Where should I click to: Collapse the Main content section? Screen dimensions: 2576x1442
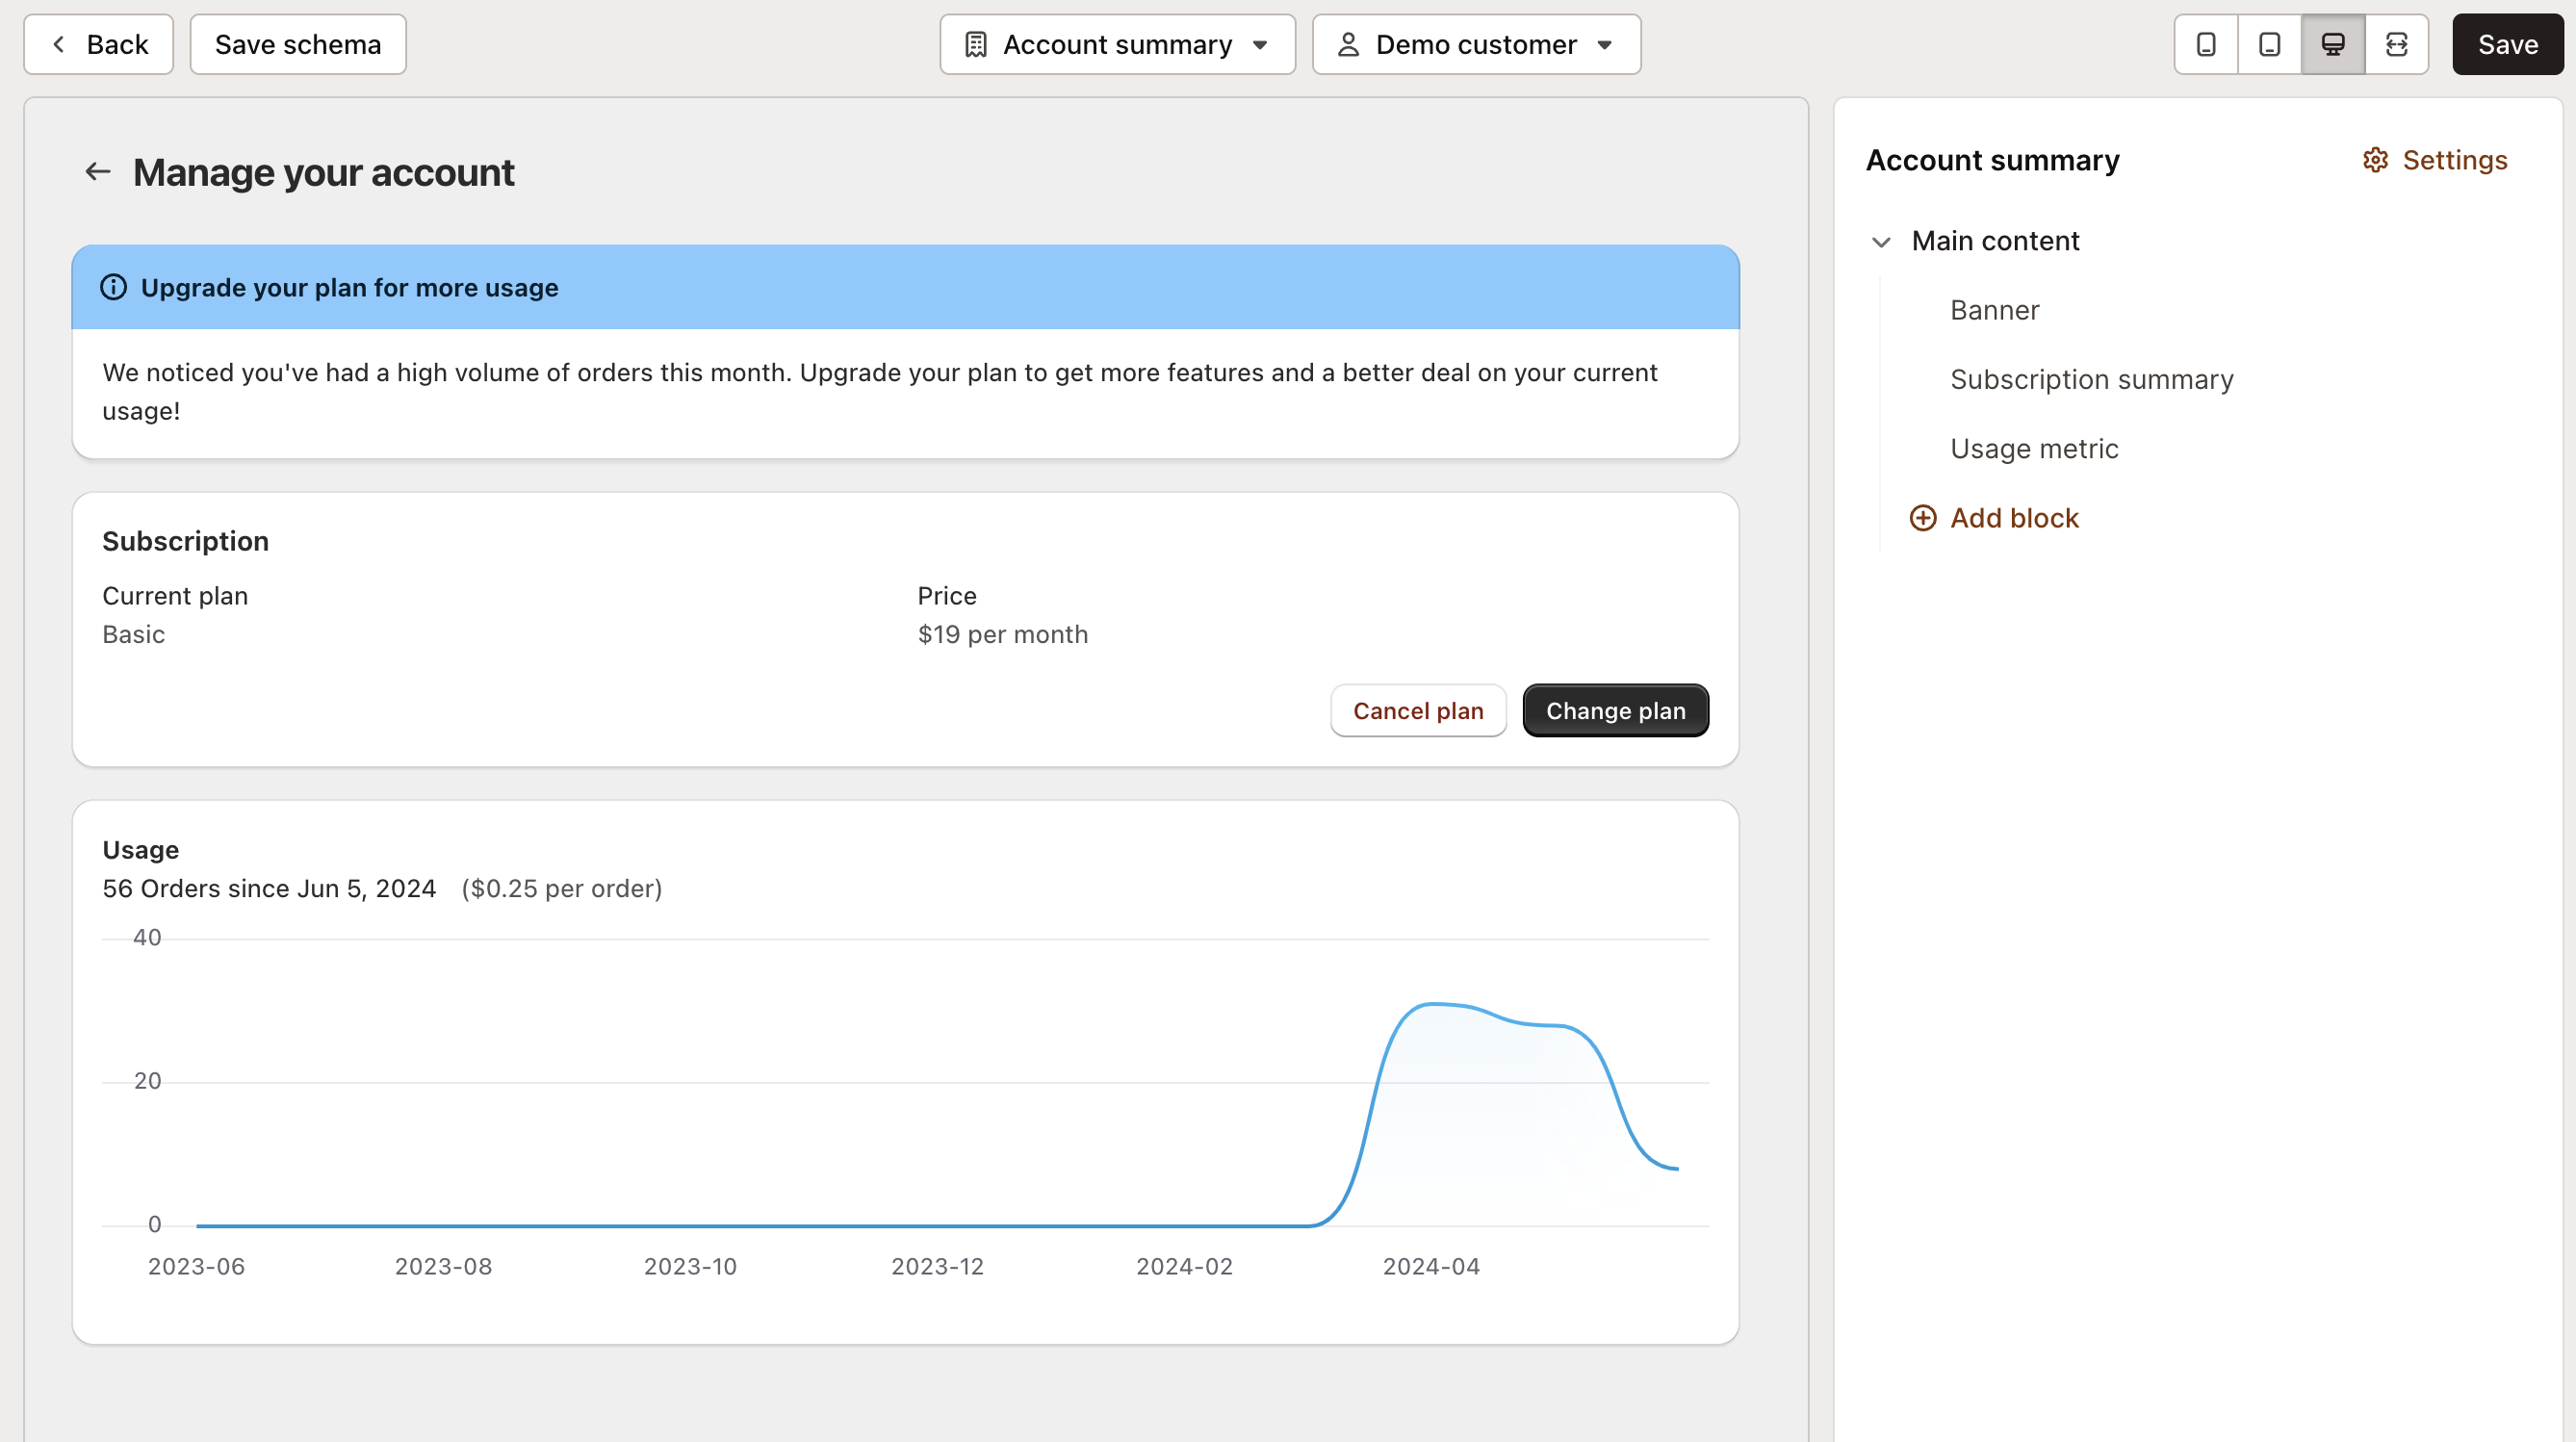(x=1881, y=241)
